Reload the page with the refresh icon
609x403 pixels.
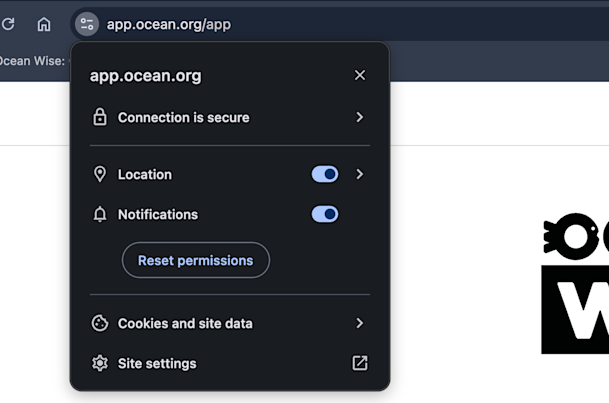point(8,24)
